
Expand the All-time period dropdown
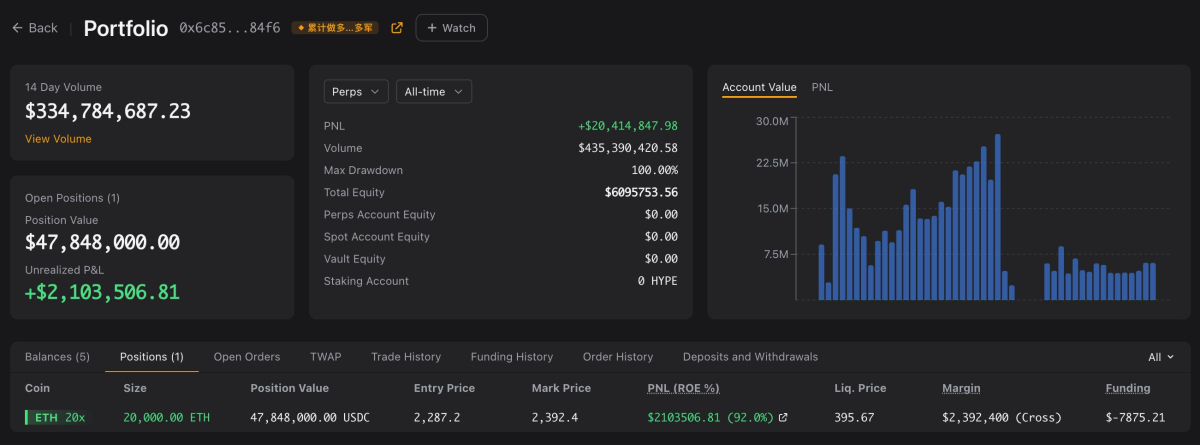click(434, 92)
